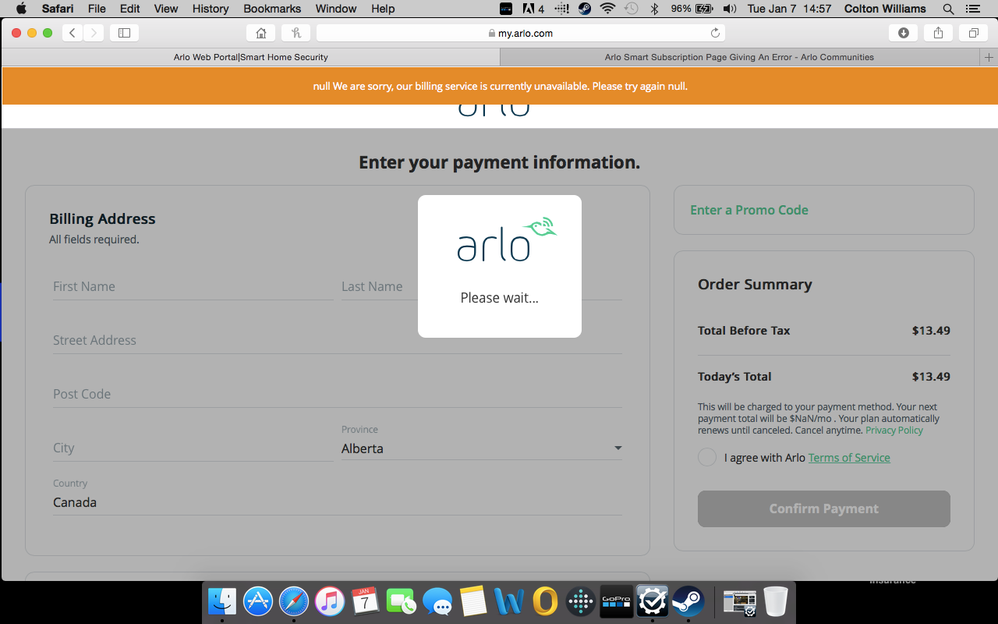Image resolution: width=998 pixels, height=624 pixels.
Task: Click the Post Code field
Action: (337, 395)
